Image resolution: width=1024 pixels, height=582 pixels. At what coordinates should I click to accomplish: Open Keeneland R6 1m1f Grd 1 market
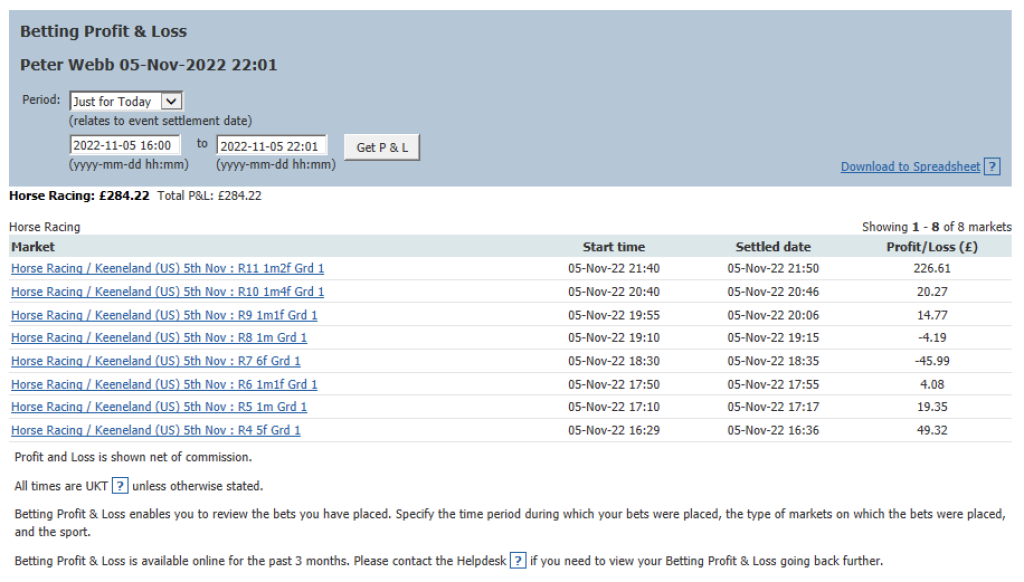pyautogui.click(x=164, y=384)
